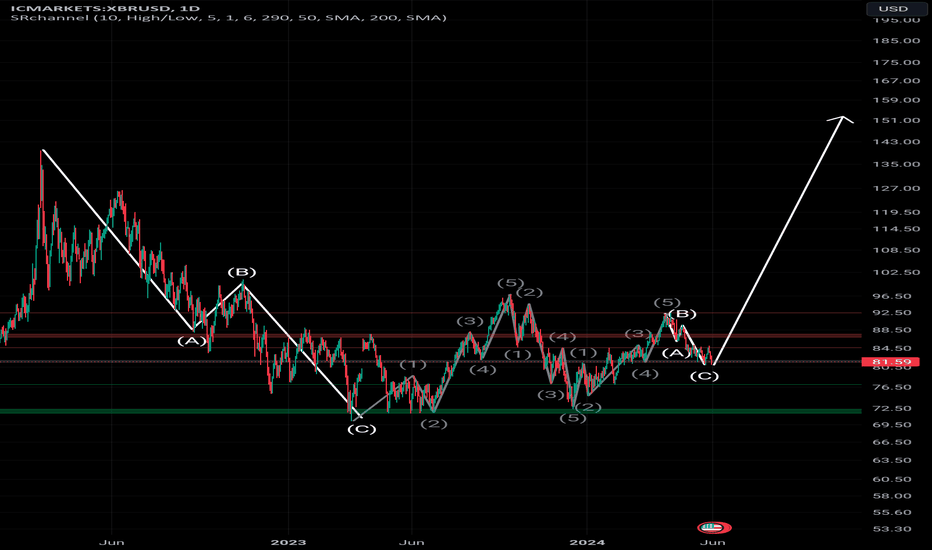The width and height of the screenshot is (932, 550).
Task: Click the 195.00 price axis value
Action: (x=896, y=20)
